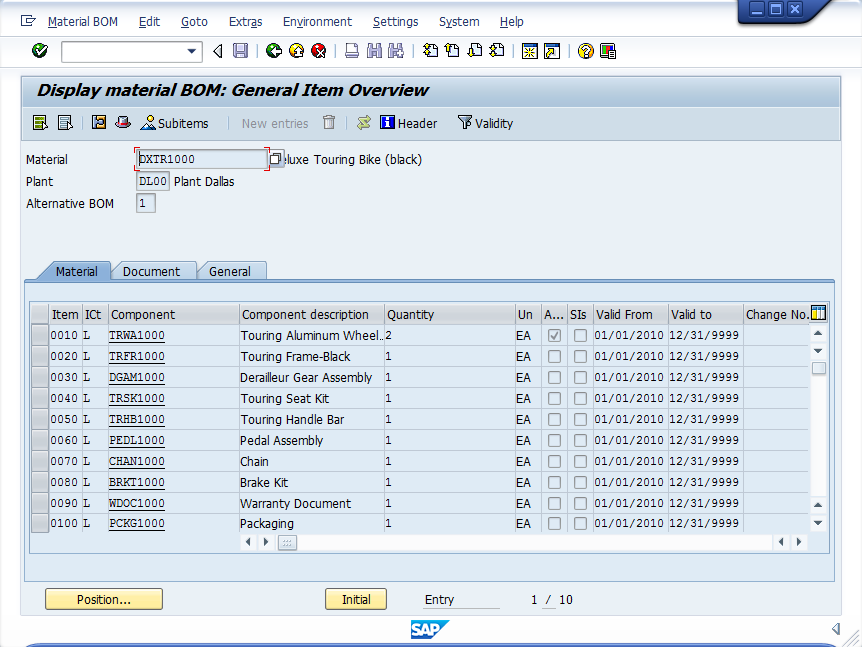Click the Header button
Viewport: 862px width, 647px height.
coord(408,123)
